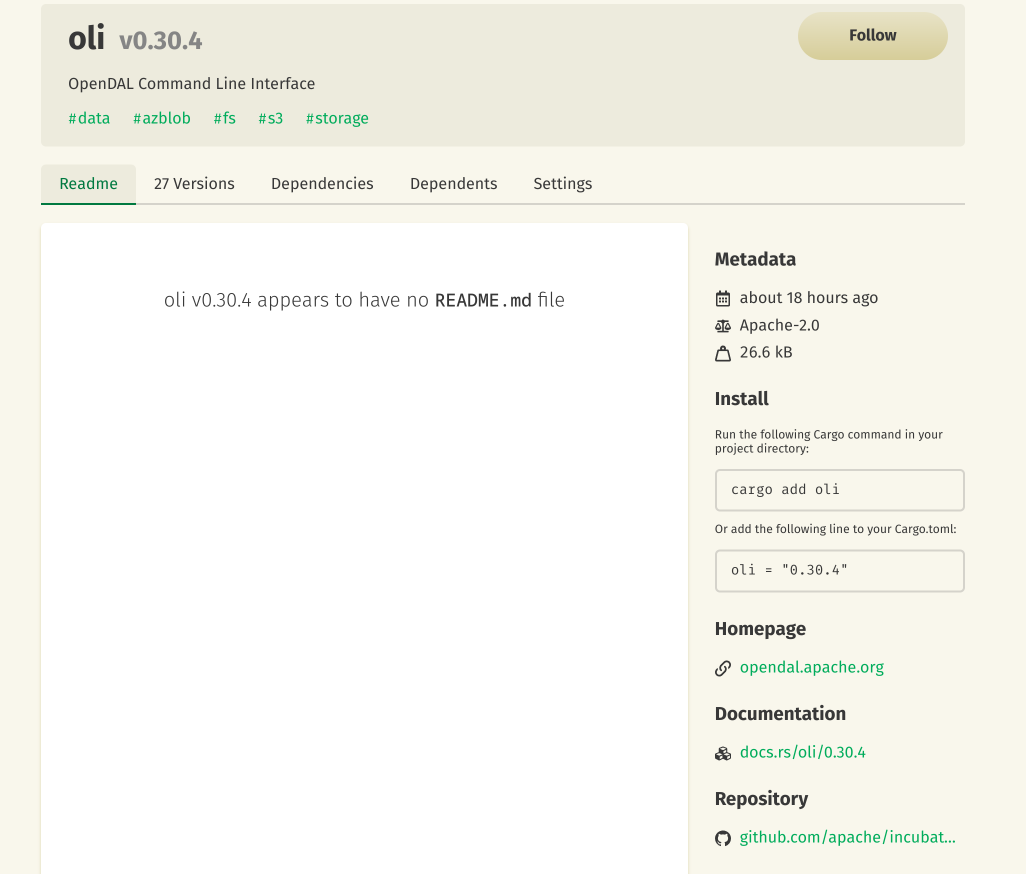
Task: Switch to the Dependencies tab
Action: [x=322, y=183]
